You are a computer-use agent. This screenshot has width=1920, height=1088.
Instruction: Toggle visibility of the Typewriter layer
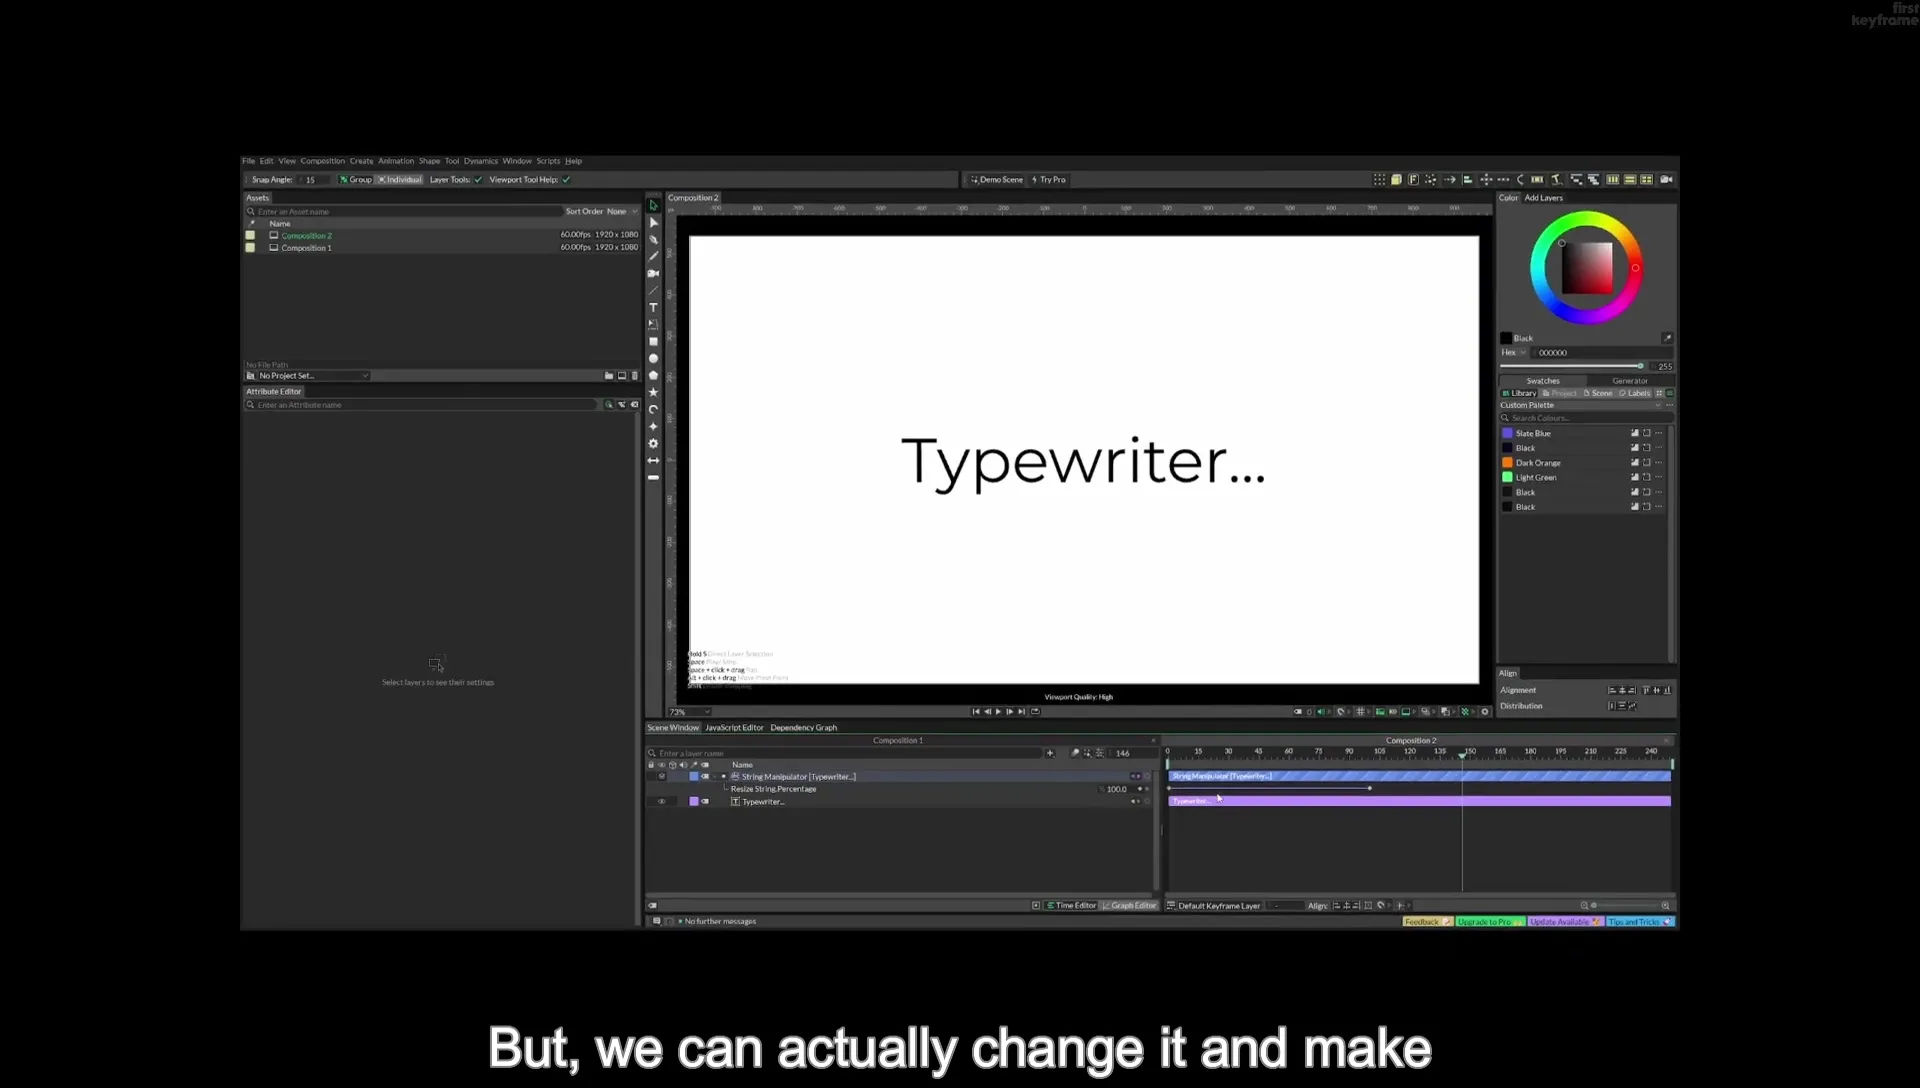coord(661,801)
